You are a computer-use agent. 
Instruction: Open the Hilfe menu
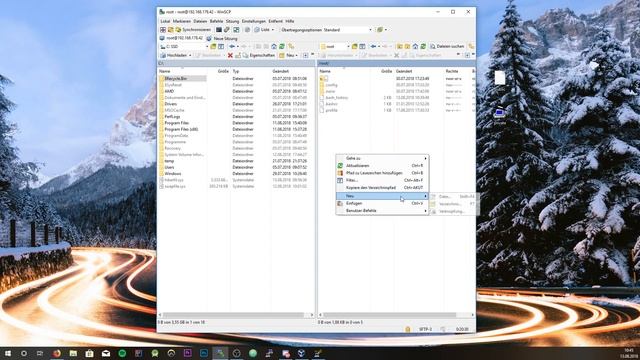point(290,21)
